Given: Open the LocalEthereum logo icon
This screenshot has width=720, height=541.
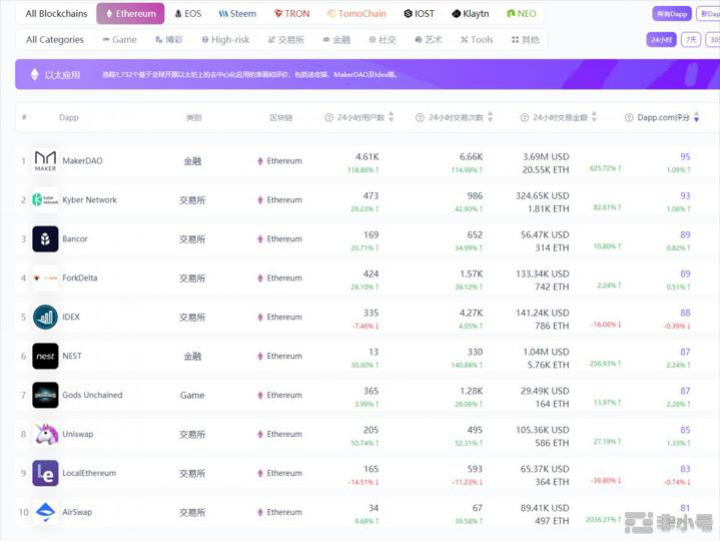Looking at the screenshot, I should 45,473.
